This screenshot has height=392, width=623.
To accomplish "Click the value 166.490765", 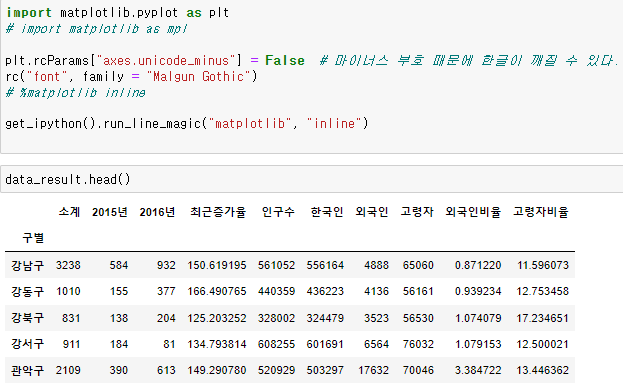I will tap(217, 291).
